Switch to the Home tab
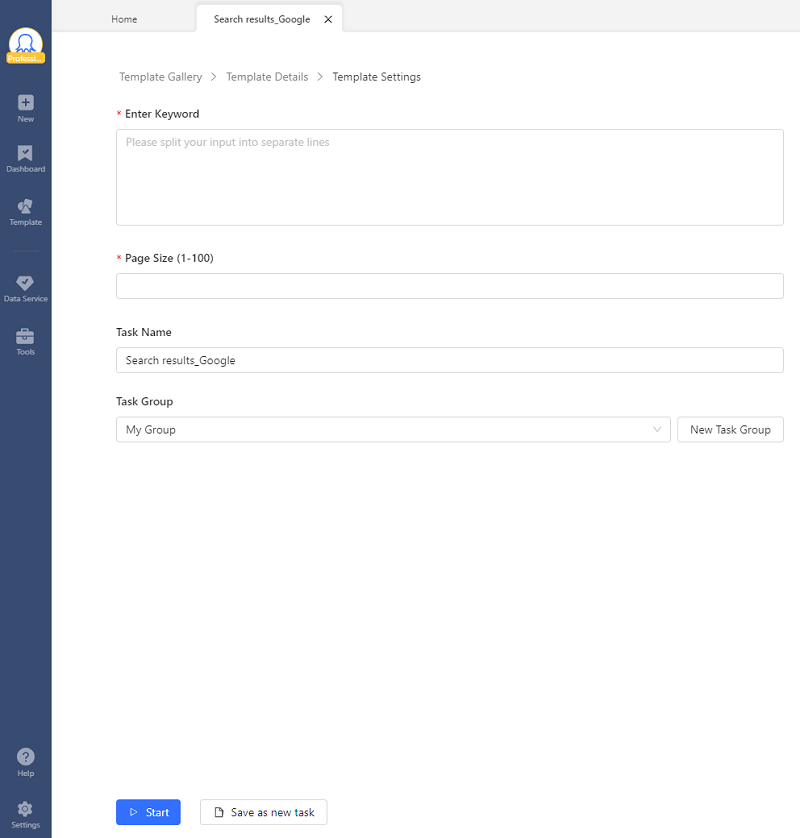800x838 pixels. (x=124, y=19)
